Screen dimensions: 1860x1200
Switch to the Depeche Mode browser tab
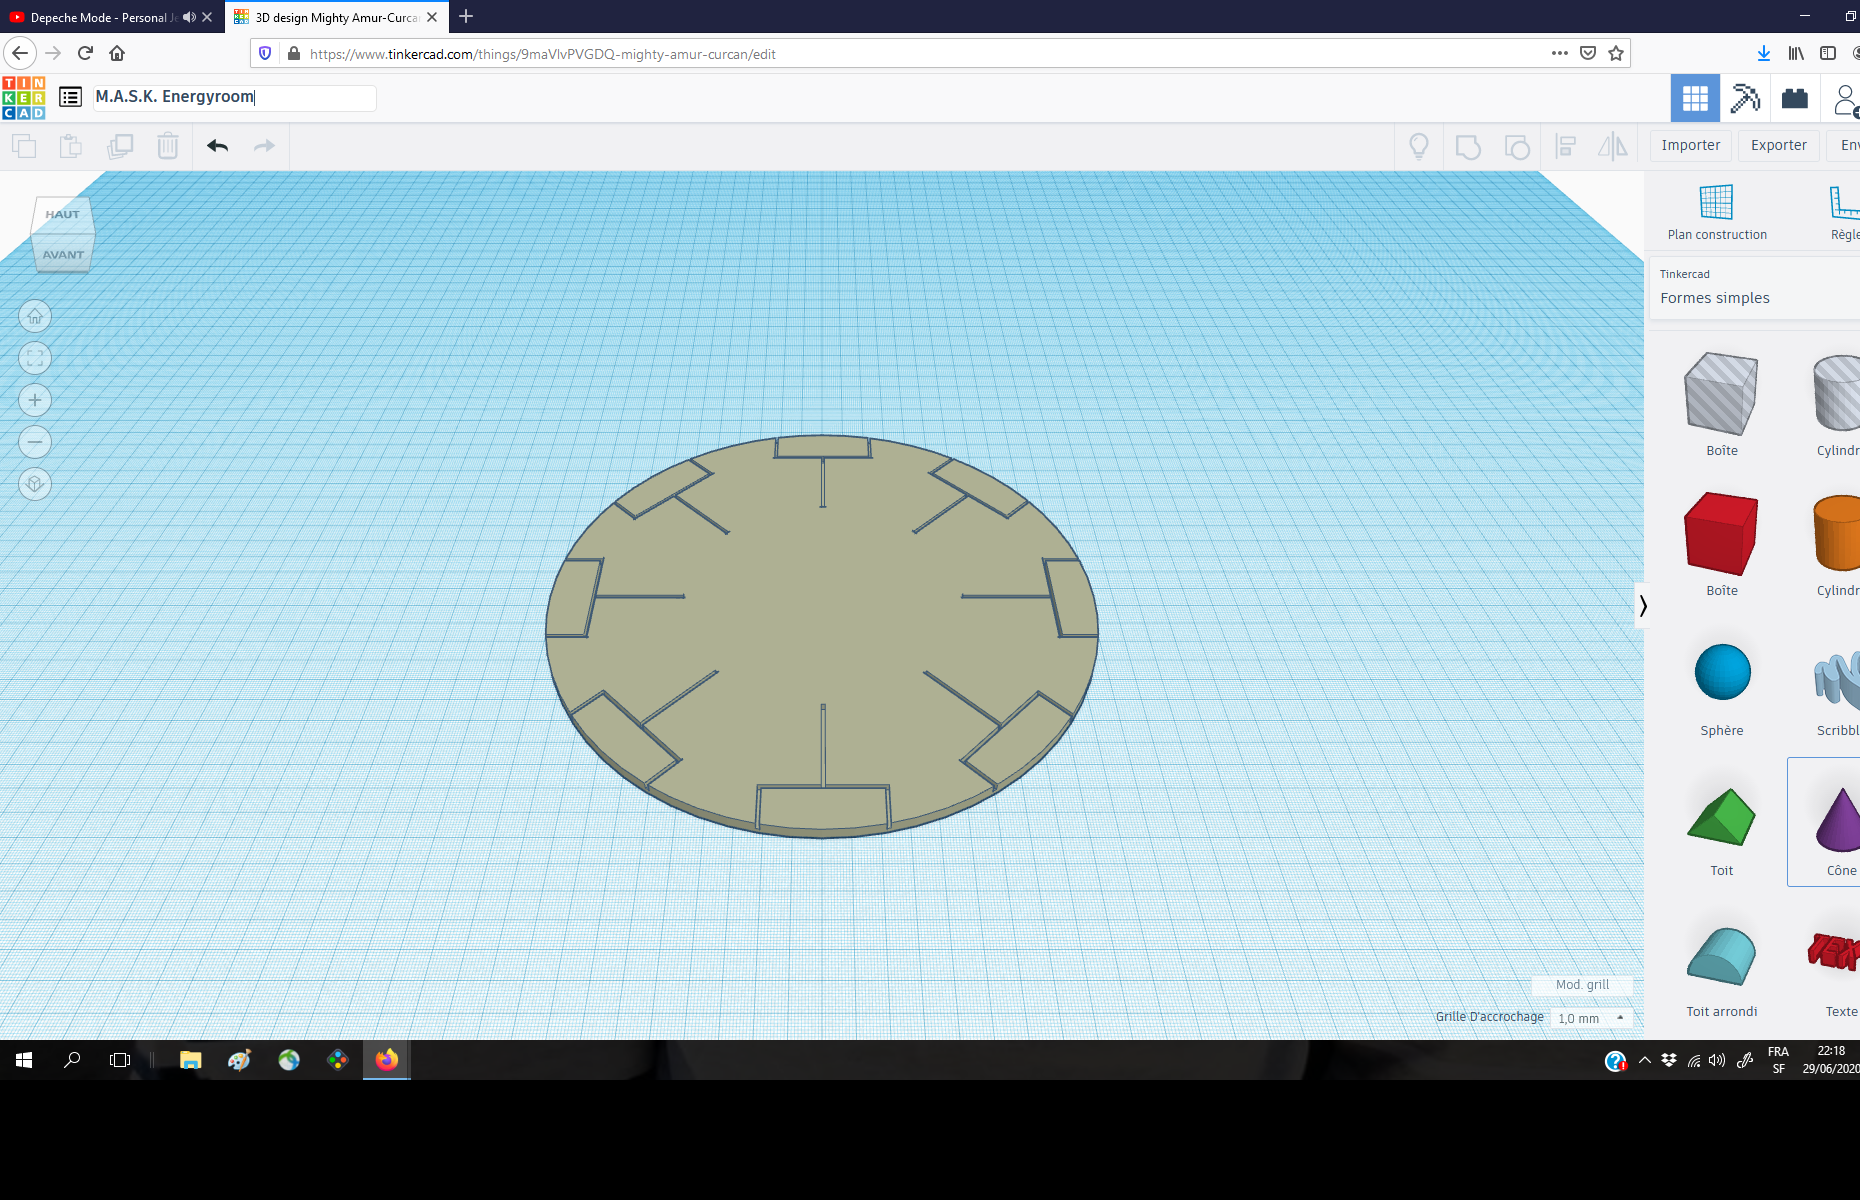[104, 17]
